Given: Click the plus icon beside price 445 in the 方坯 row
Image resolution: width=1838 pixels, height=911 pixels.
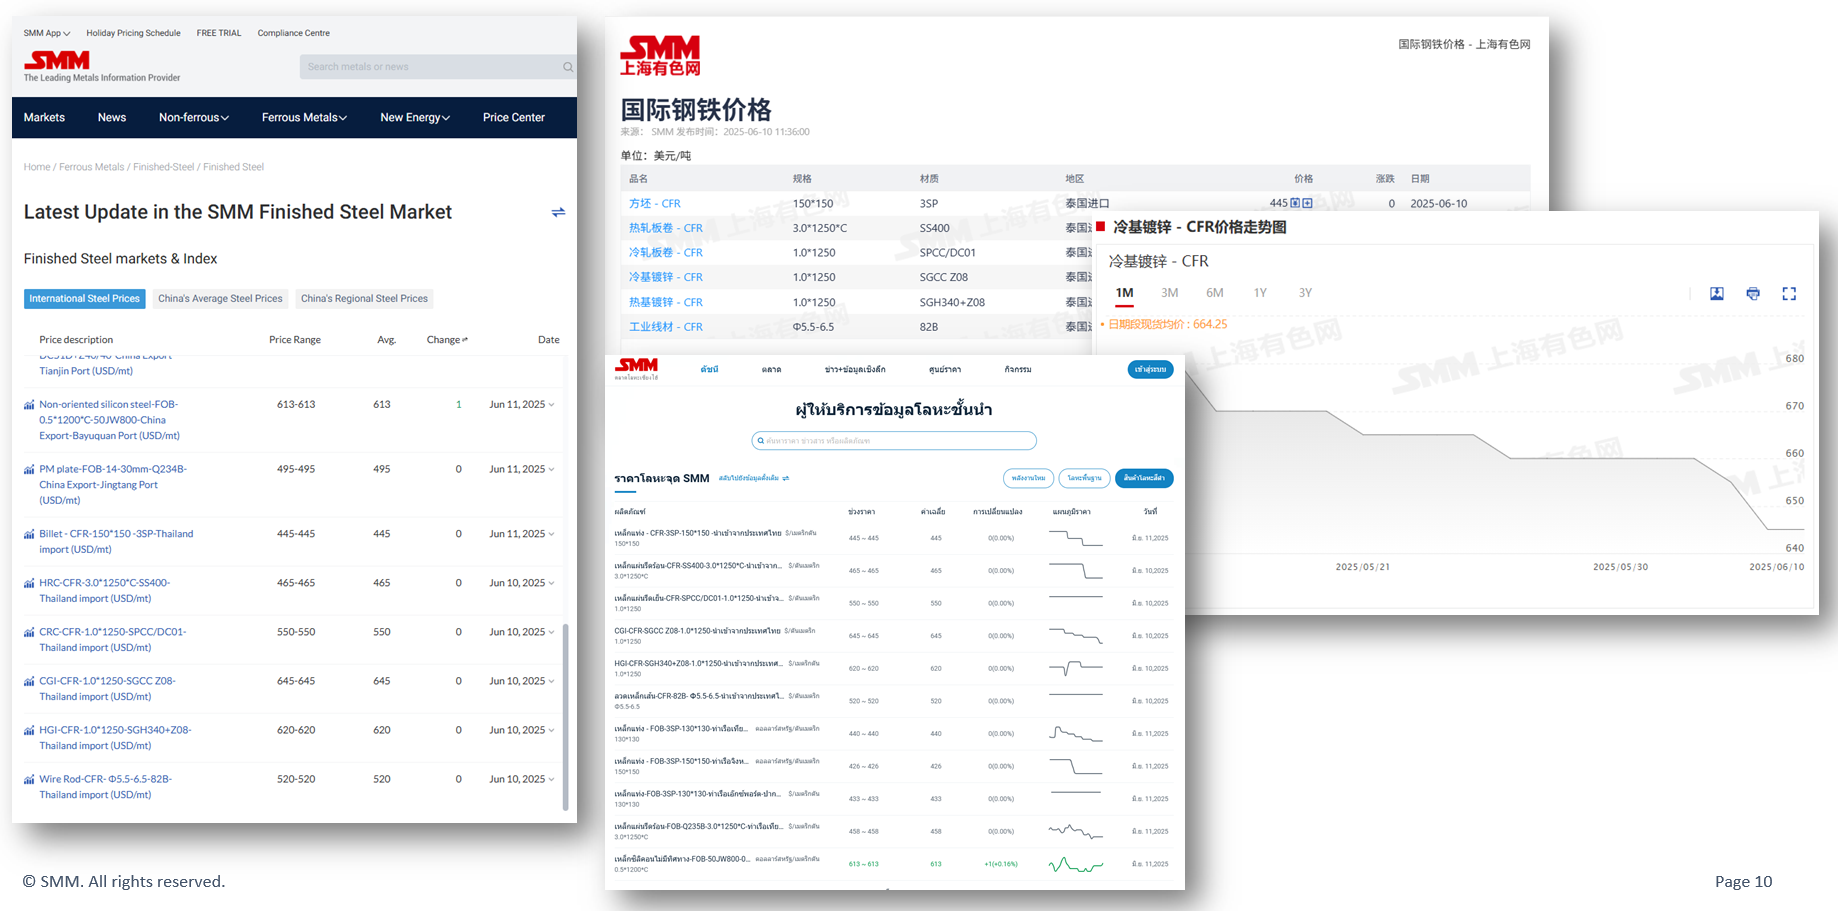Looking at the screenshot, I should click(x=1307, y=203).
